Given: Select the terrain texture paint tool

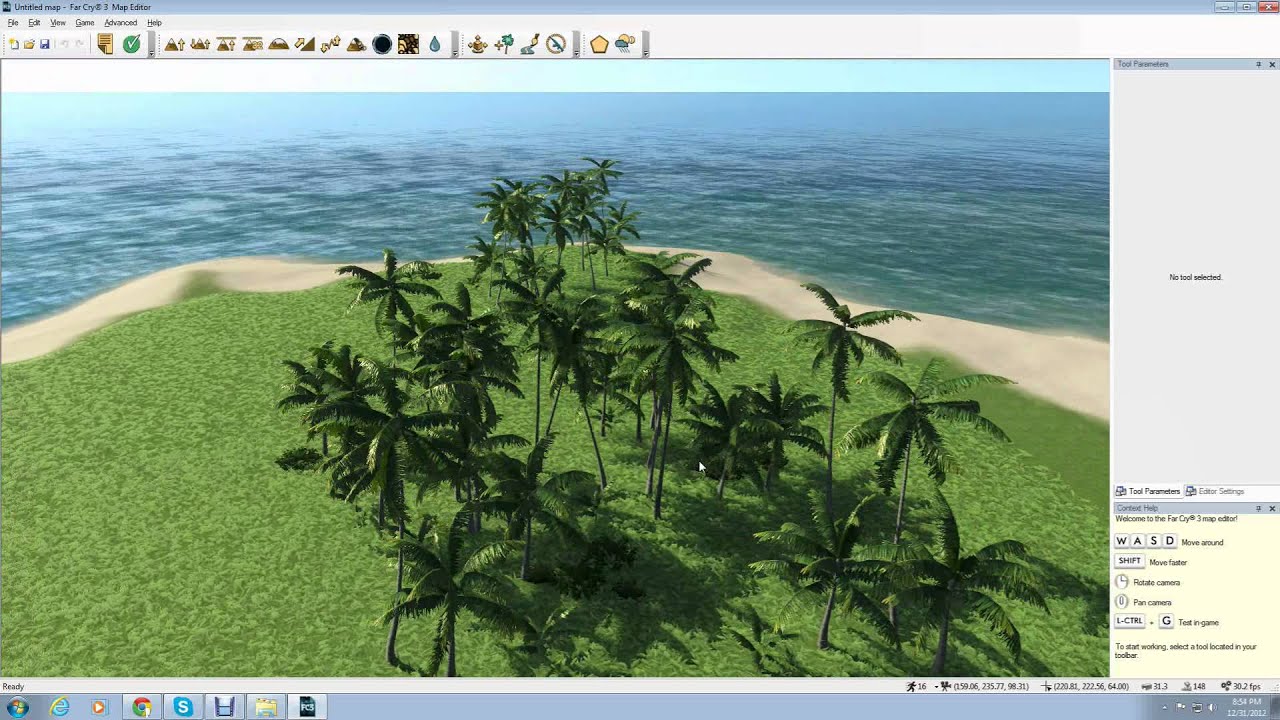Looking at the screenshot, I should [408, 44].
